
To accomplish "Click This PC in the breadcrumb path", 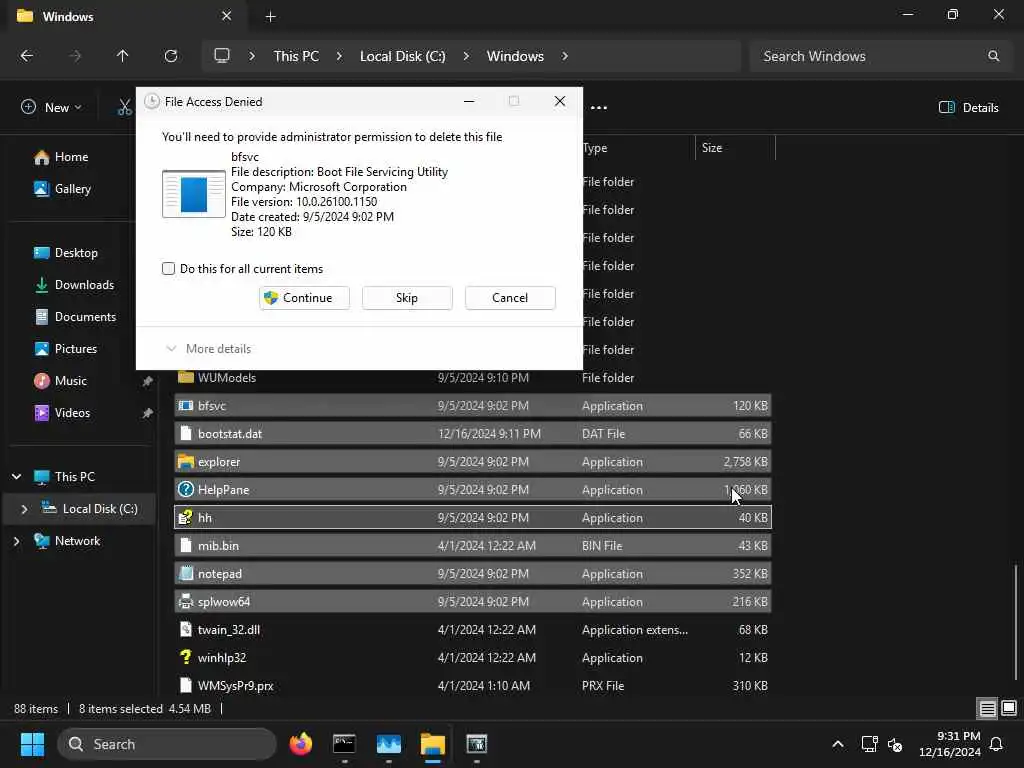I will click(x=296, y=56).
